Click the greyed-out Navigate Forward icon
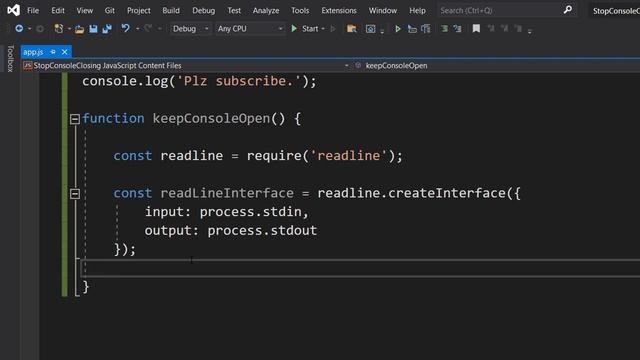This screenshot has width=640, height=360. (x=40, y=29)
